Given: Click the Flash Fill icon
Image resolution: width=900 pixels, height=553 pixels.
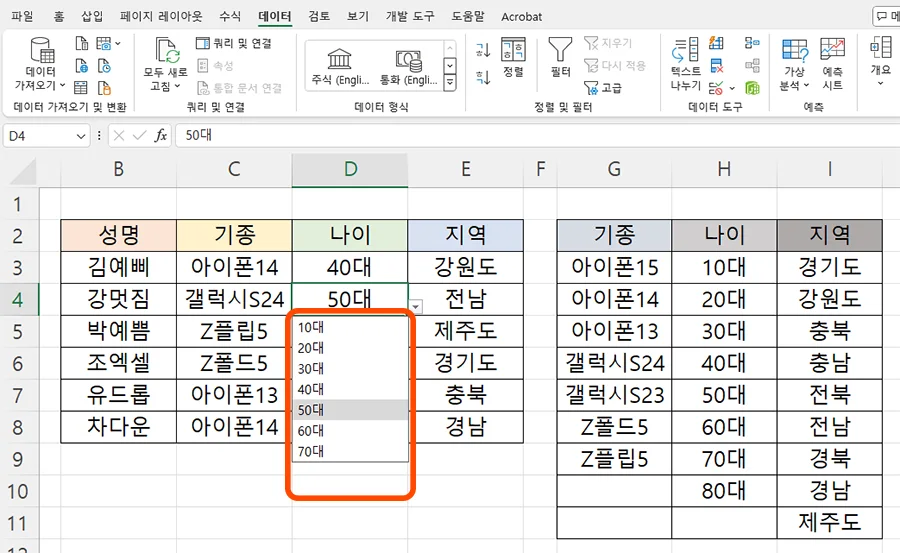Looking at the screenshot, I should coord(716,43).
